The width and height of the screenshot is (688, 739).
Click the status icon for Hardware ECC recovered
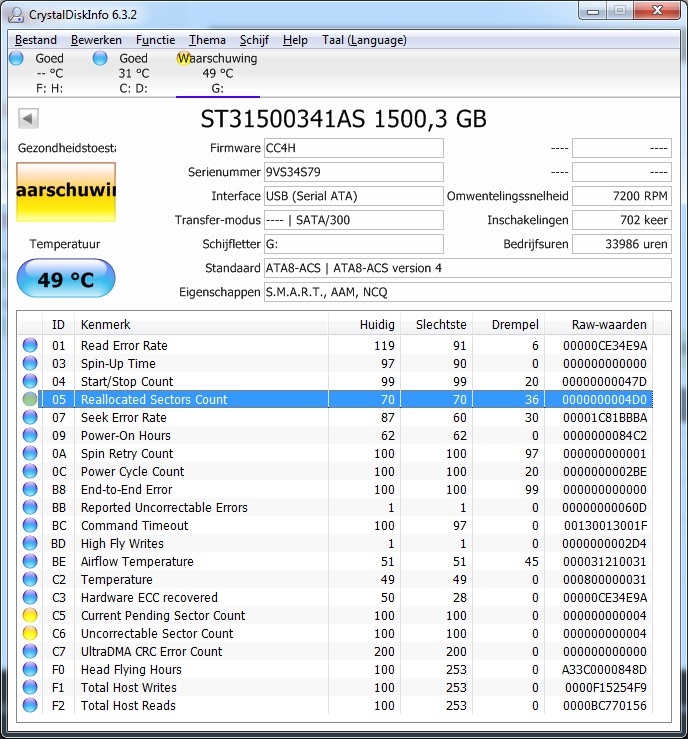click(30, 598)
